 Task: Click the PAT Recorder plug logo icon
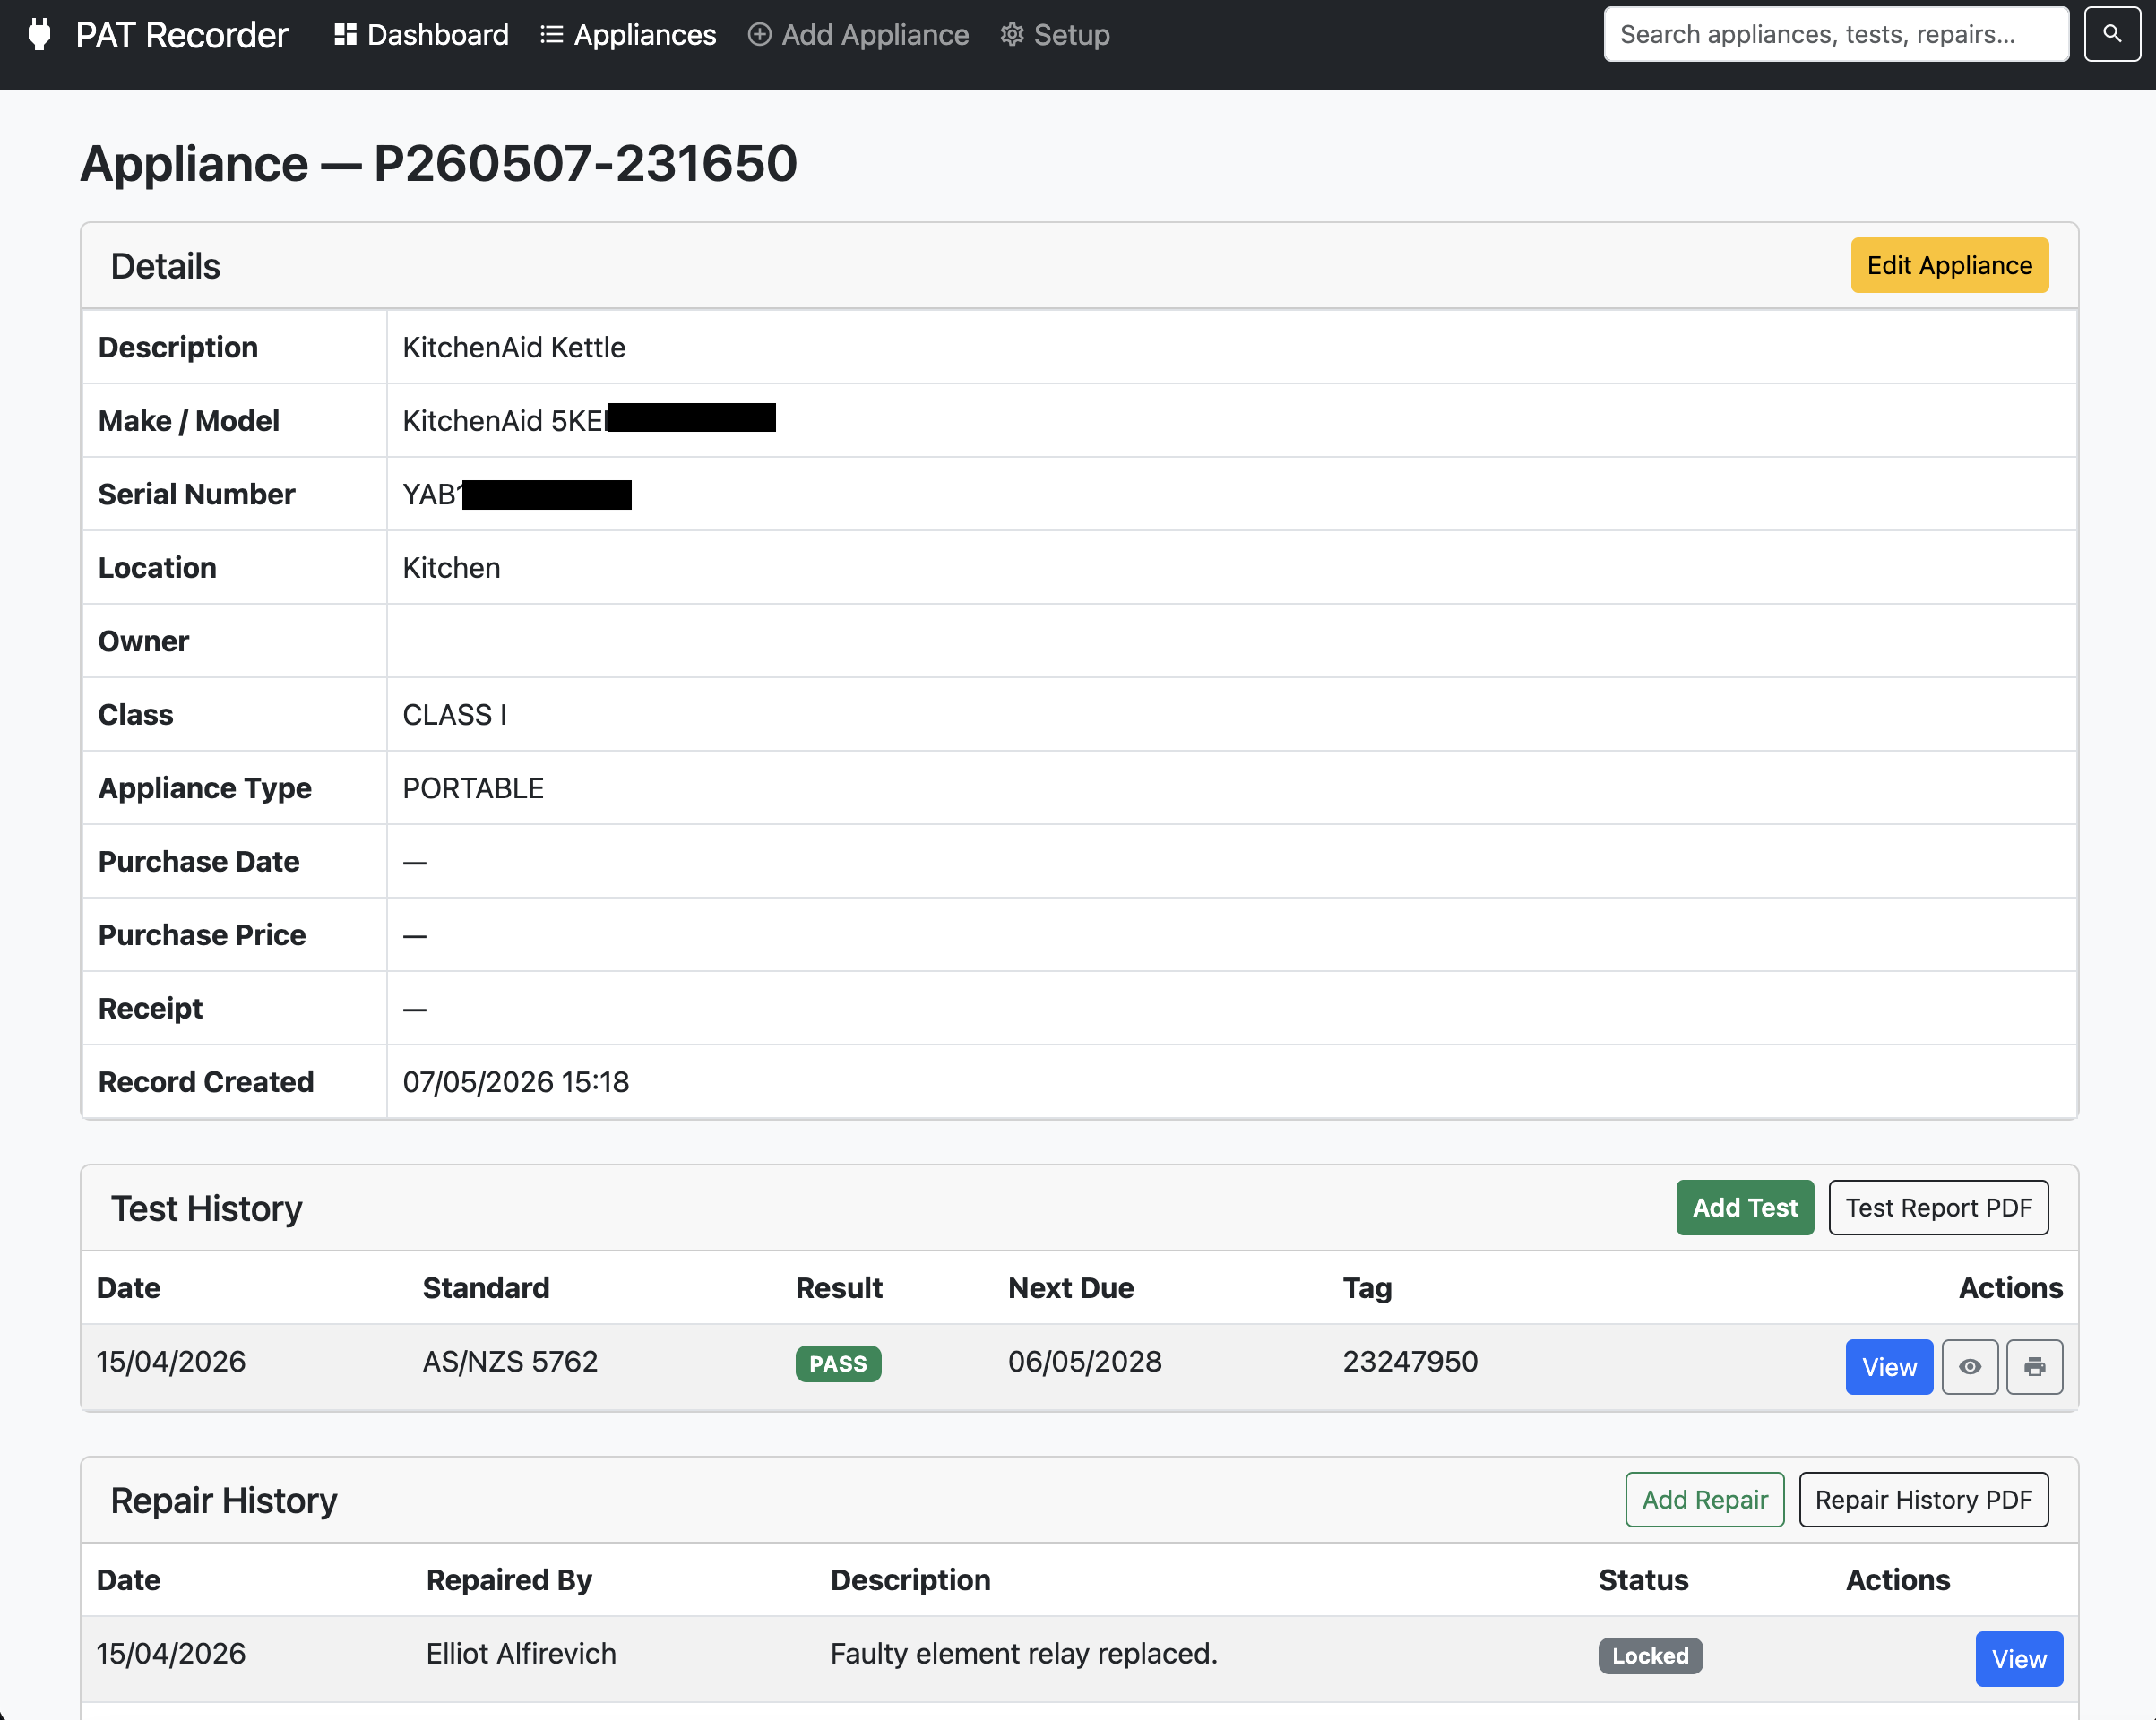click(x=39, y=34)
